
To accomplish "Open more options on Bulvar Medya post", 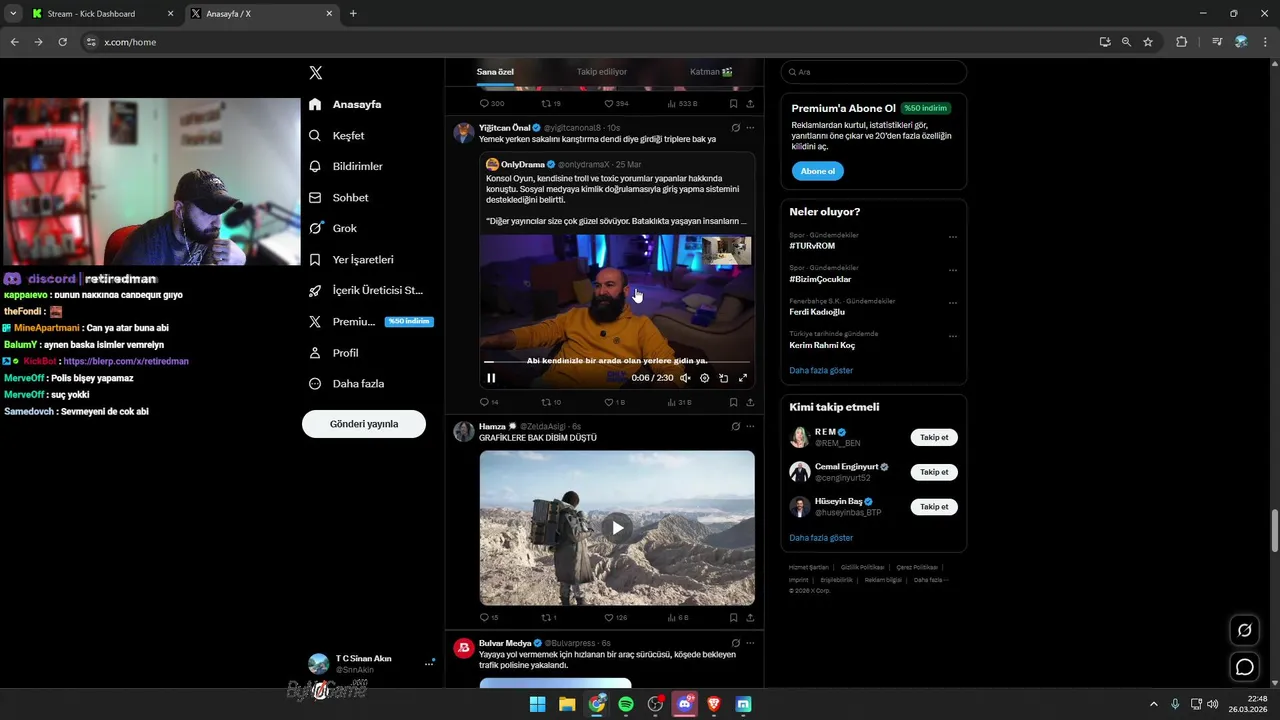I will (750, 643).
